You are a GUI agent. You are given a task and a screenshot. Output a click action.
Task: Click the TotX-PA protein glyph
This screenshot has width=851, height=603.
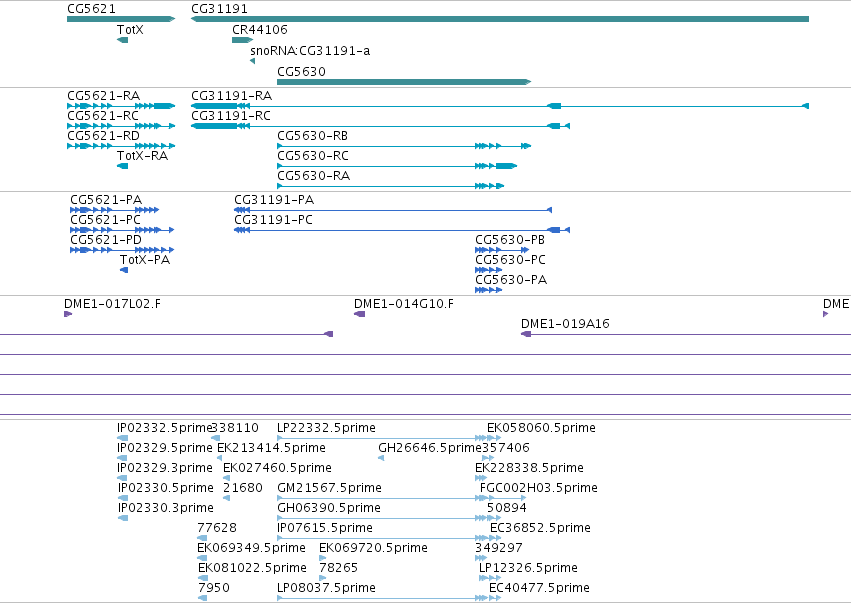coord(124,270)
